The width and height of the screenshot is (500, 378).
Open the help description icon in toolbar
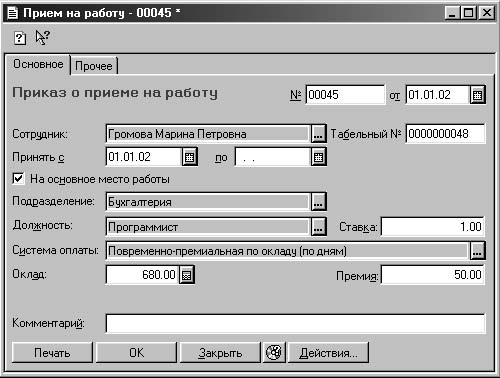click(x=20, y=38)
